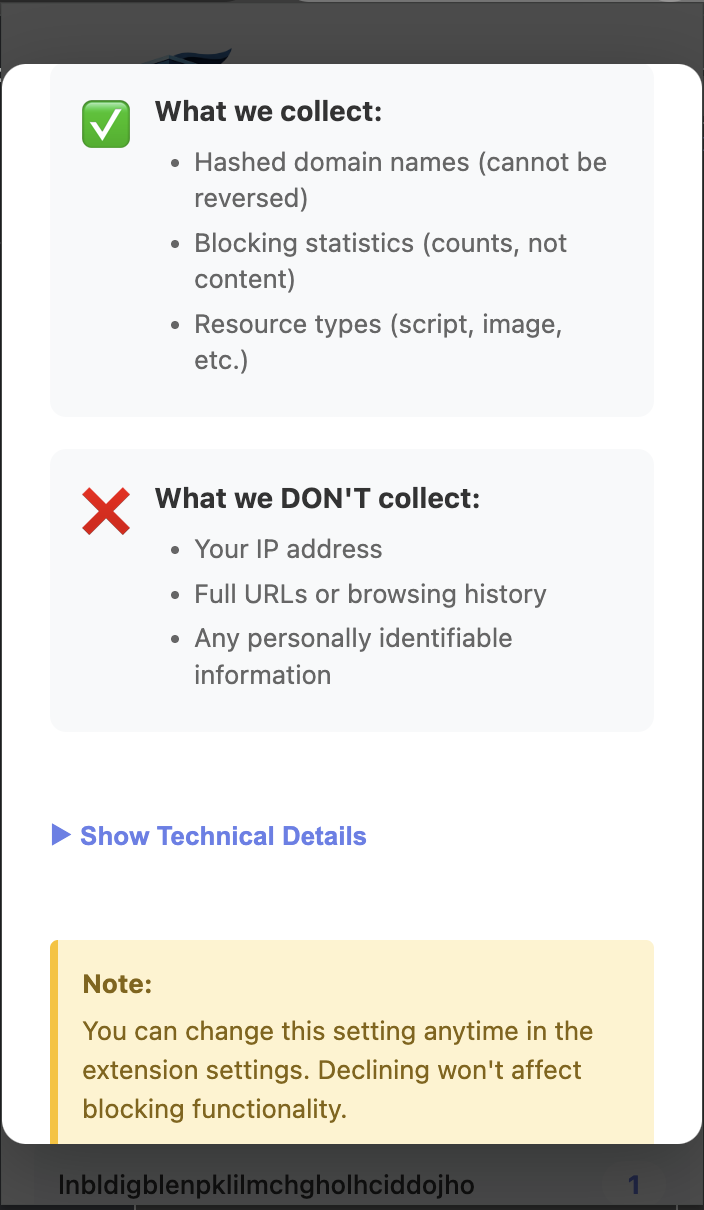This screenshot has width=704, height=1210.
Task: Click the Note heading text
Action: (x=117, y=983)
